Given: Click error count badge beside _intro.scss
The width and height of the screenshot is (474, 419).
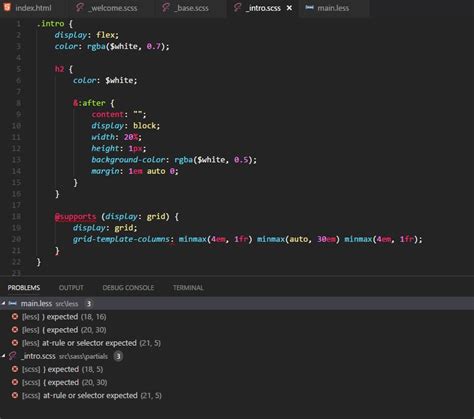Looking at the screenshot, I should [118, 356].
